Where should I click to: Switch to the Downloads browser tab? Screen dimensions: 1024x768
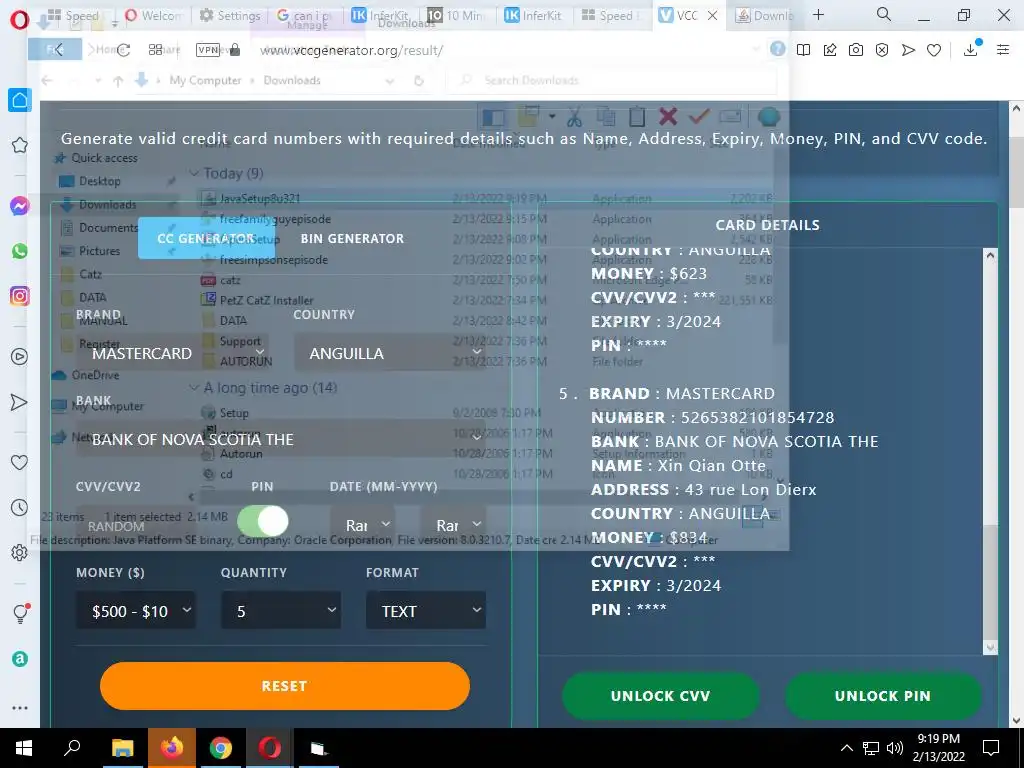click(x=765, y=15)
